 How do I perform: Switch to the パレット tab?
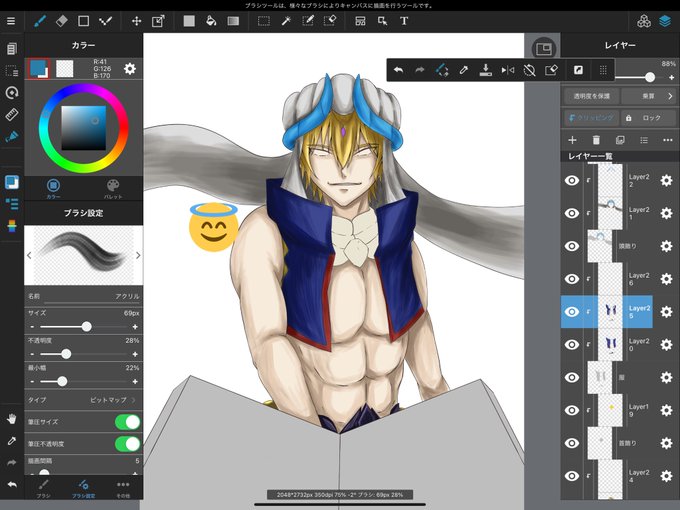113,189
